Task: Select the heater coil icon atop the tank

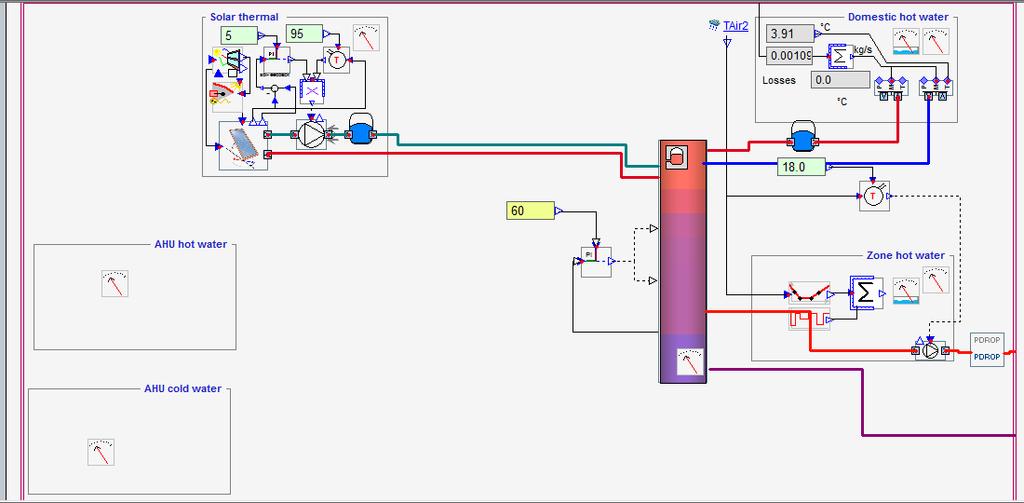Action: click(x=676, y=157)
